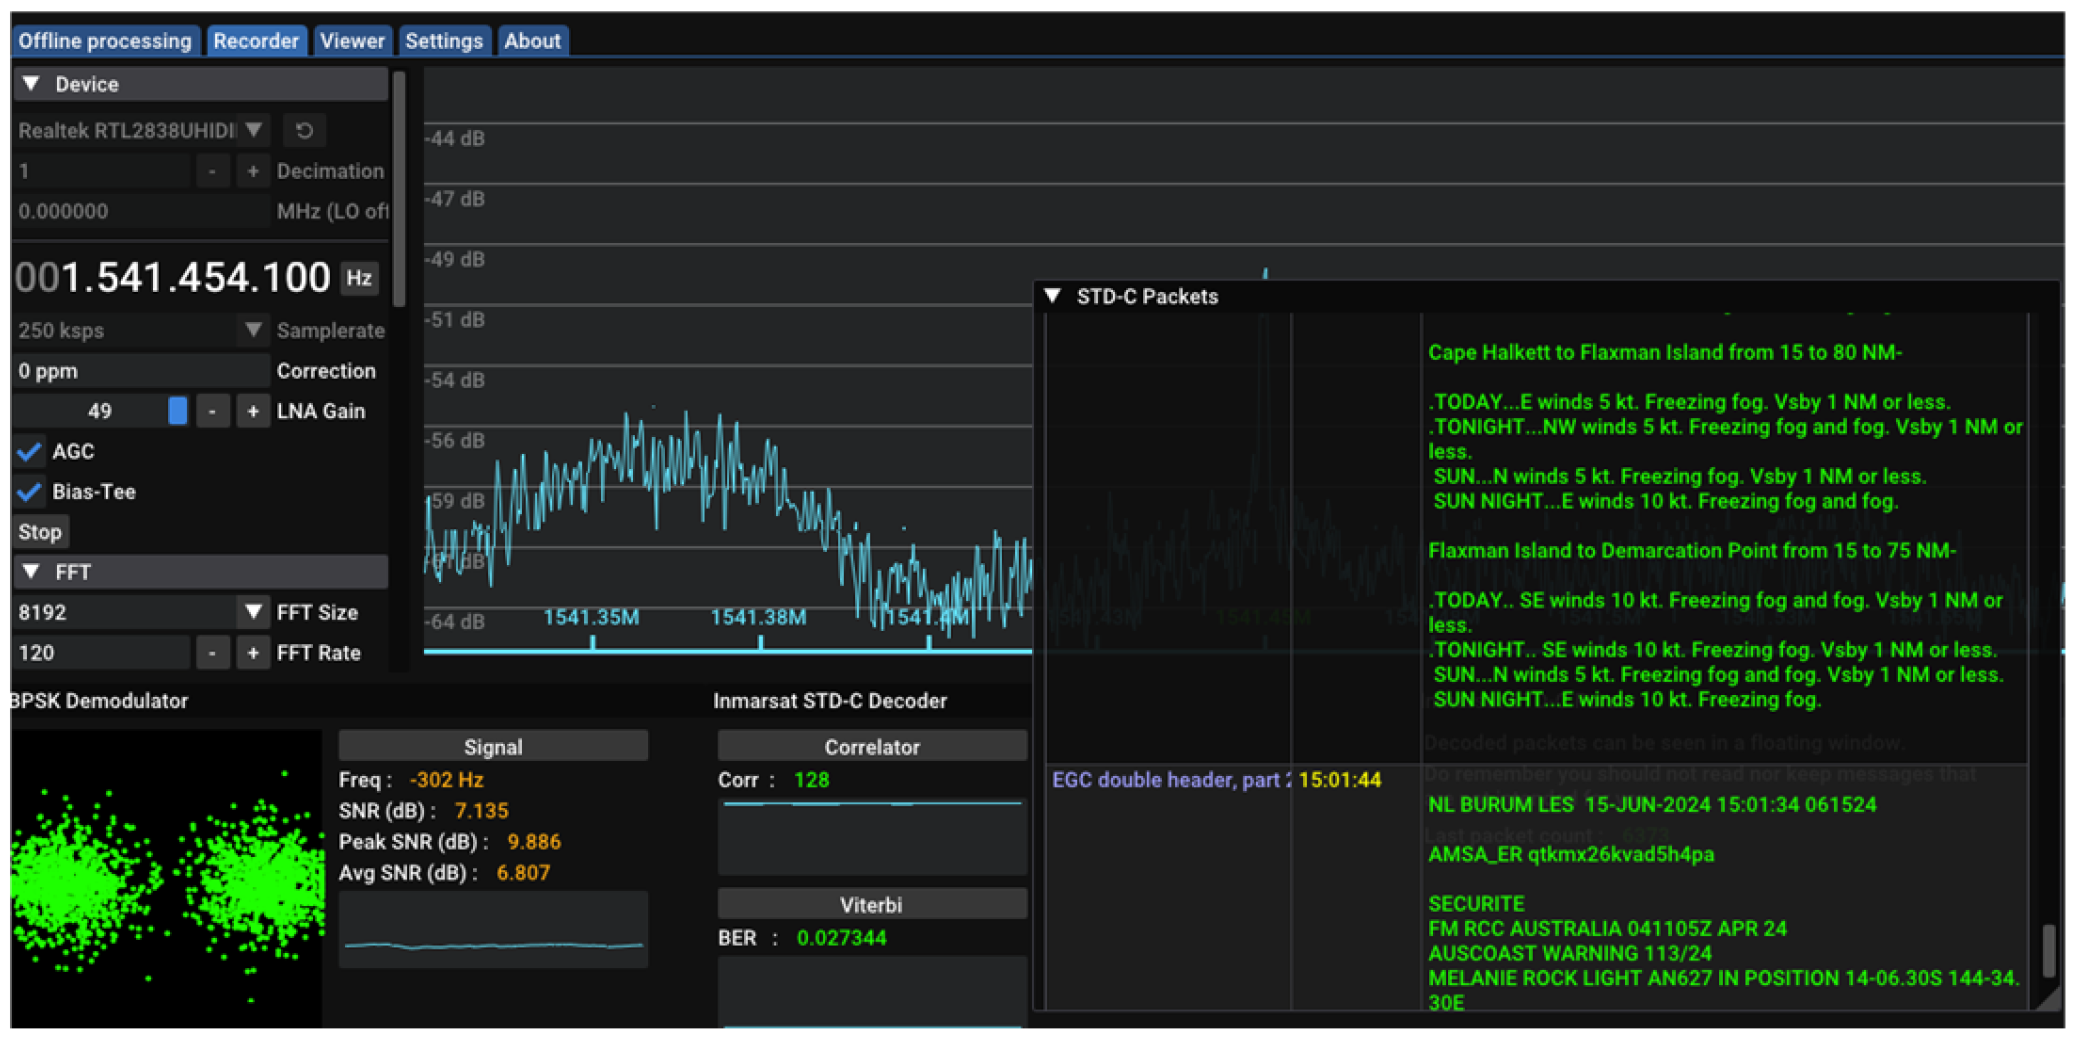2077x1039 pixels.
Task: Disable the AGC checkbox
Action: point(30,452)
